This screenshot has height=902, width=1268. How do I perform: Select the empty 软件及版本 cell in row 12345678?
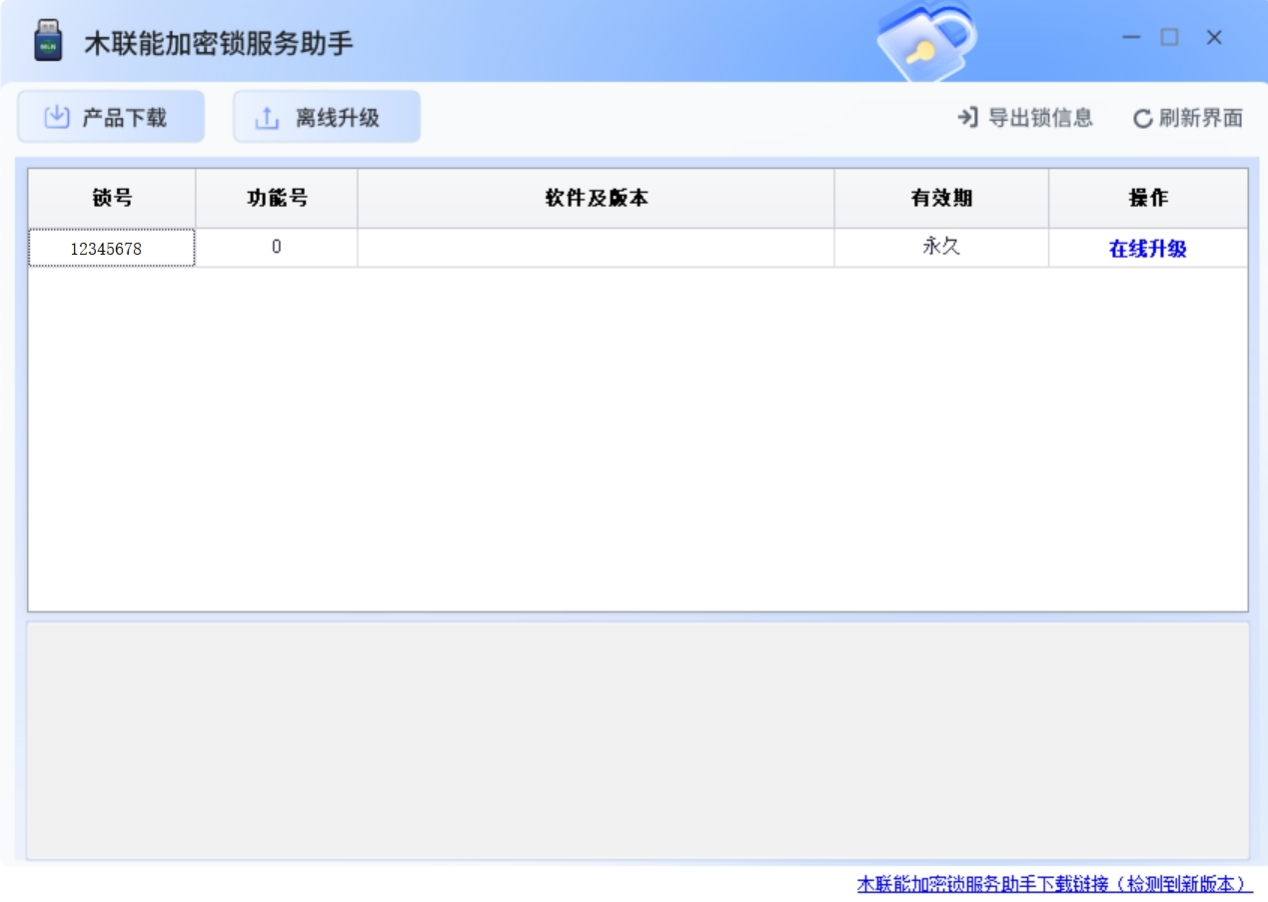pyautogui.click(x=596, y=248)
